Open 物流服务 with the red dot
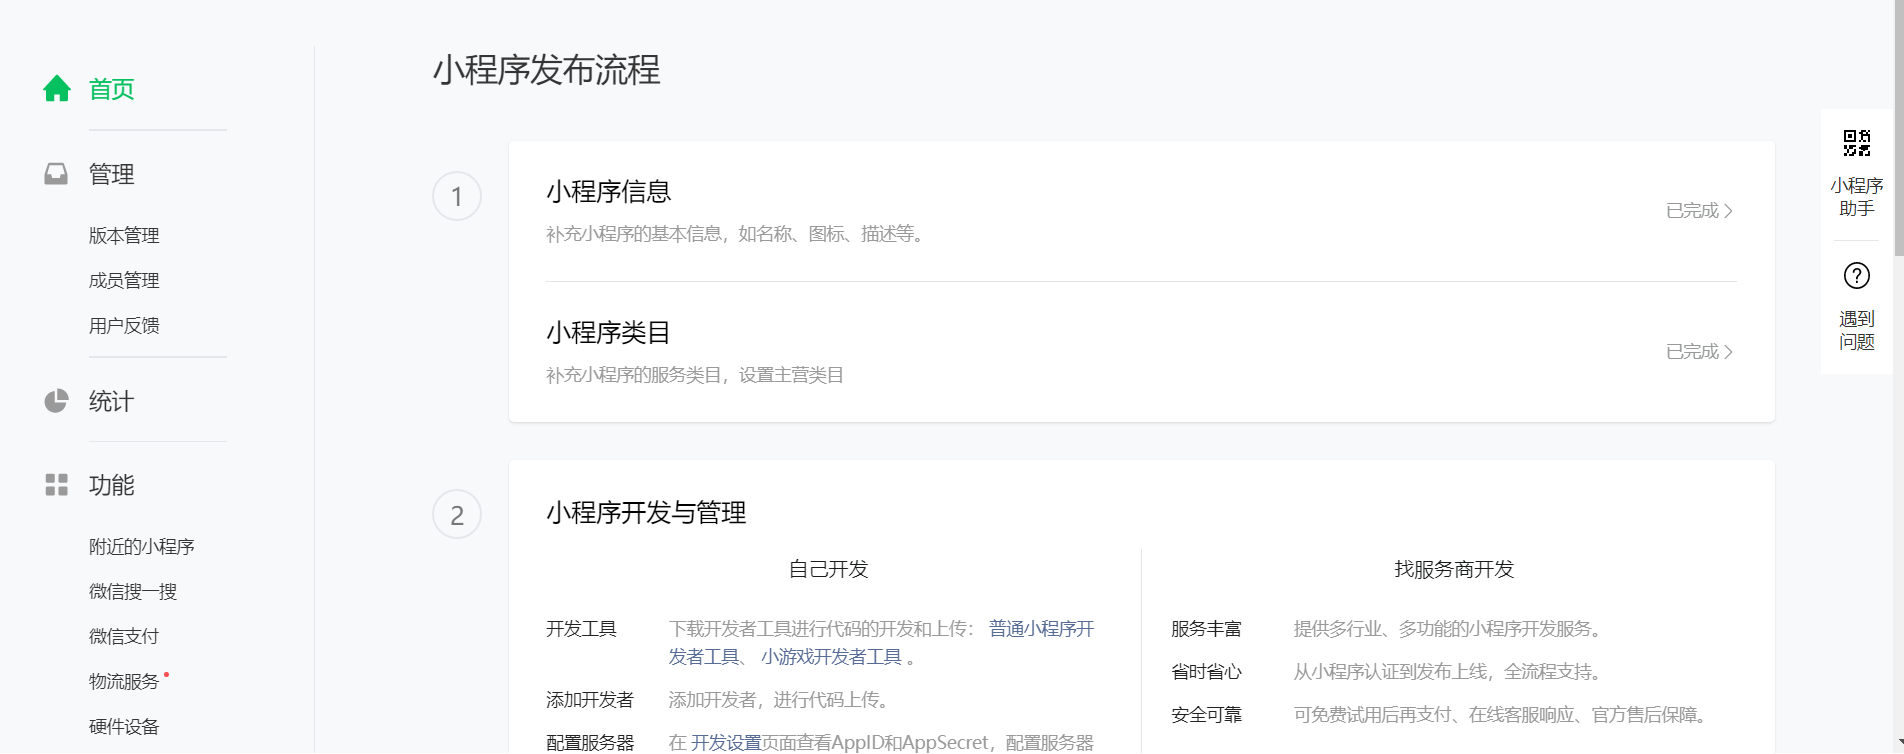This screenshot has height=754, width=1904. click(124, 682)
